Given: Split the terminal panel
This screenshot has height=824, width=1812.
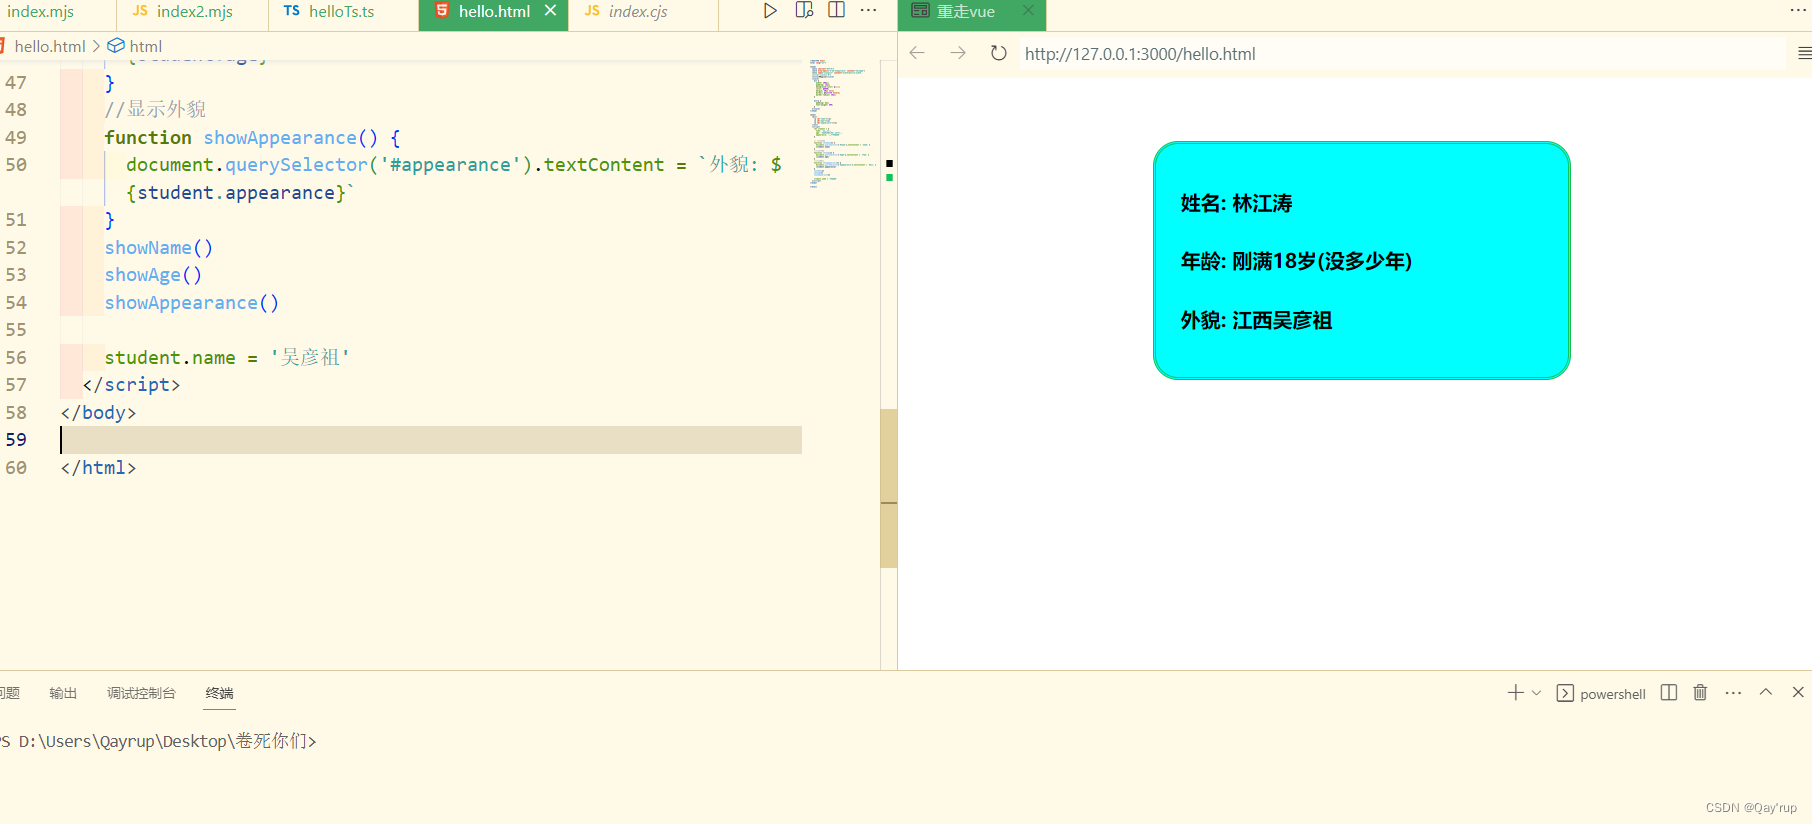Looking at the screenshot, I should coord(1668,693).
